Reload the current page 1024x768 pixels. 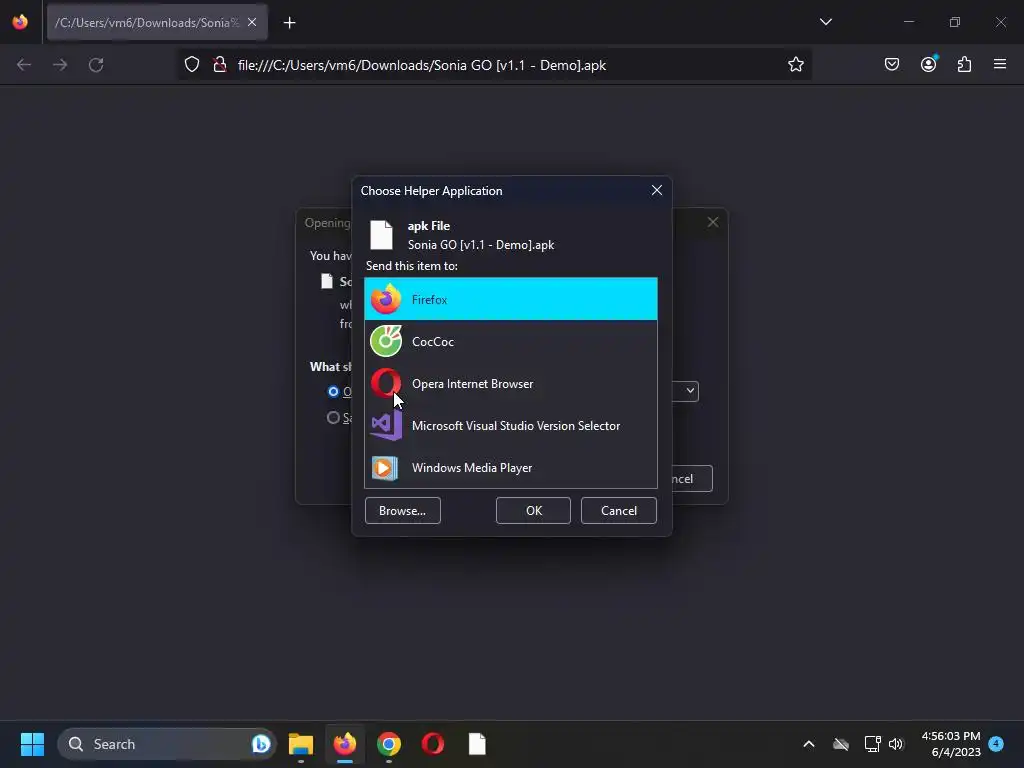[96, 65]
